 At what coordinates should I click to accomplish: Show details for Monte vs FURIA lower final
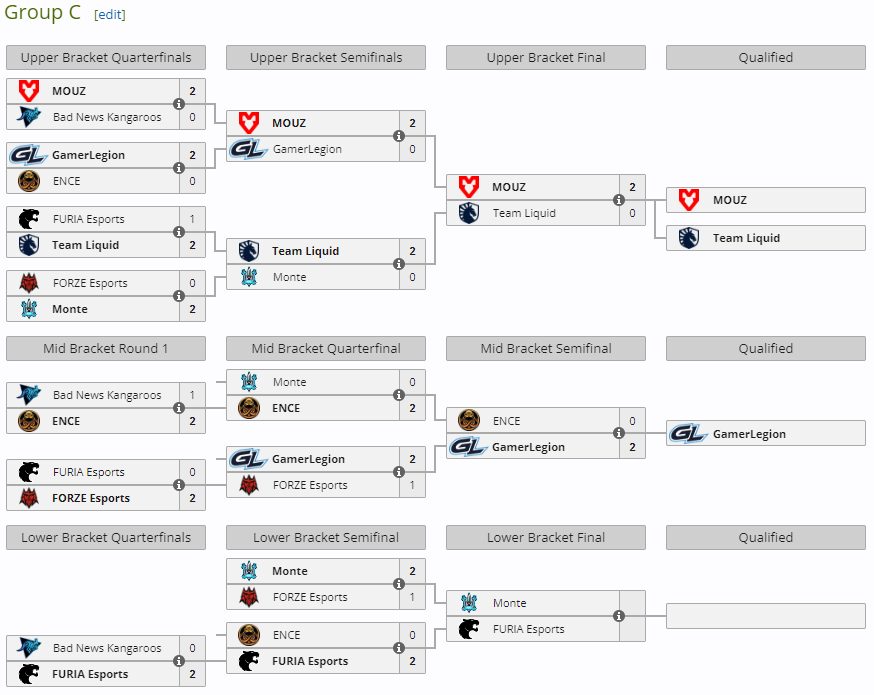point(619,616)
